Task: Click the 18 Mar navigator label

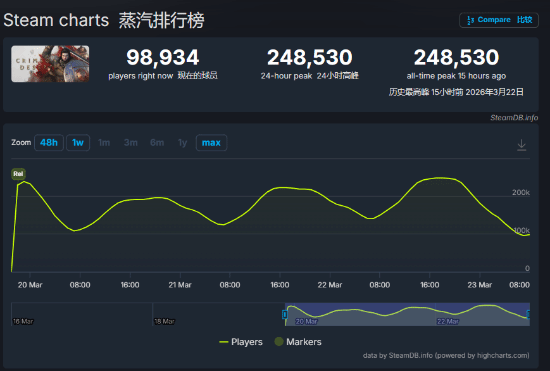Action: point(164,321)
